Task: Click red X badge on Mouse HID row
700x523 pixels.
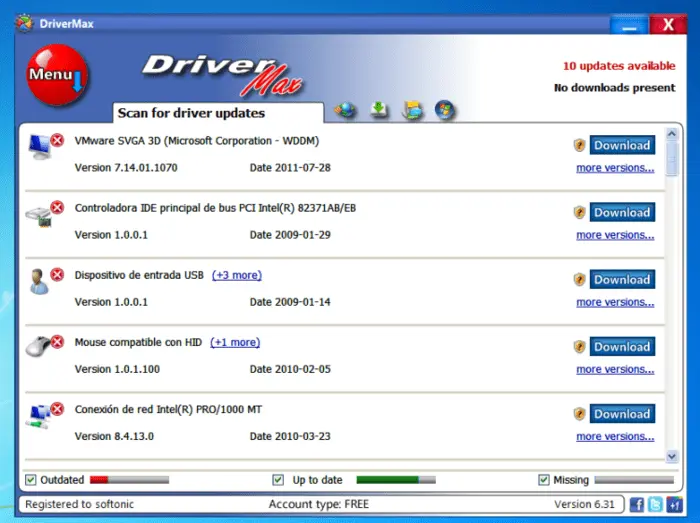Action: [57, 342]
